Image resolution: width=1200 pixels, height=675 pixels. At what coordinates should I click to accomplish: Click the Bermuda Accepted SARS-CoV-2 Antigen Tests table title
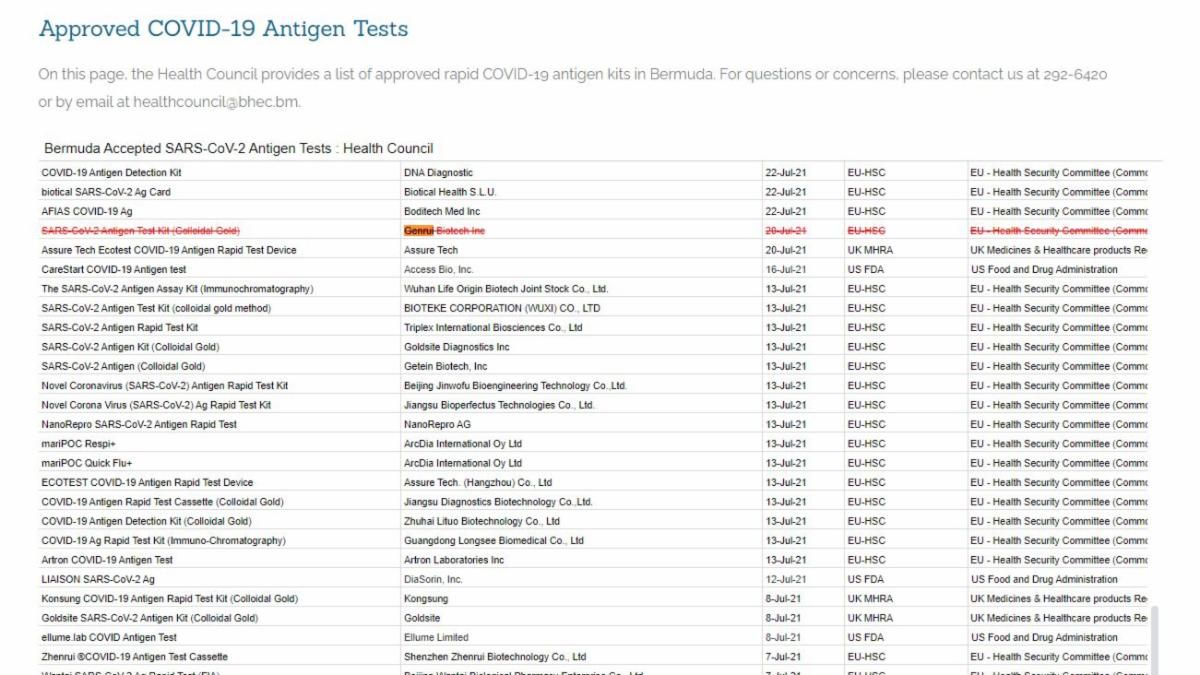[x=238, y=148]
